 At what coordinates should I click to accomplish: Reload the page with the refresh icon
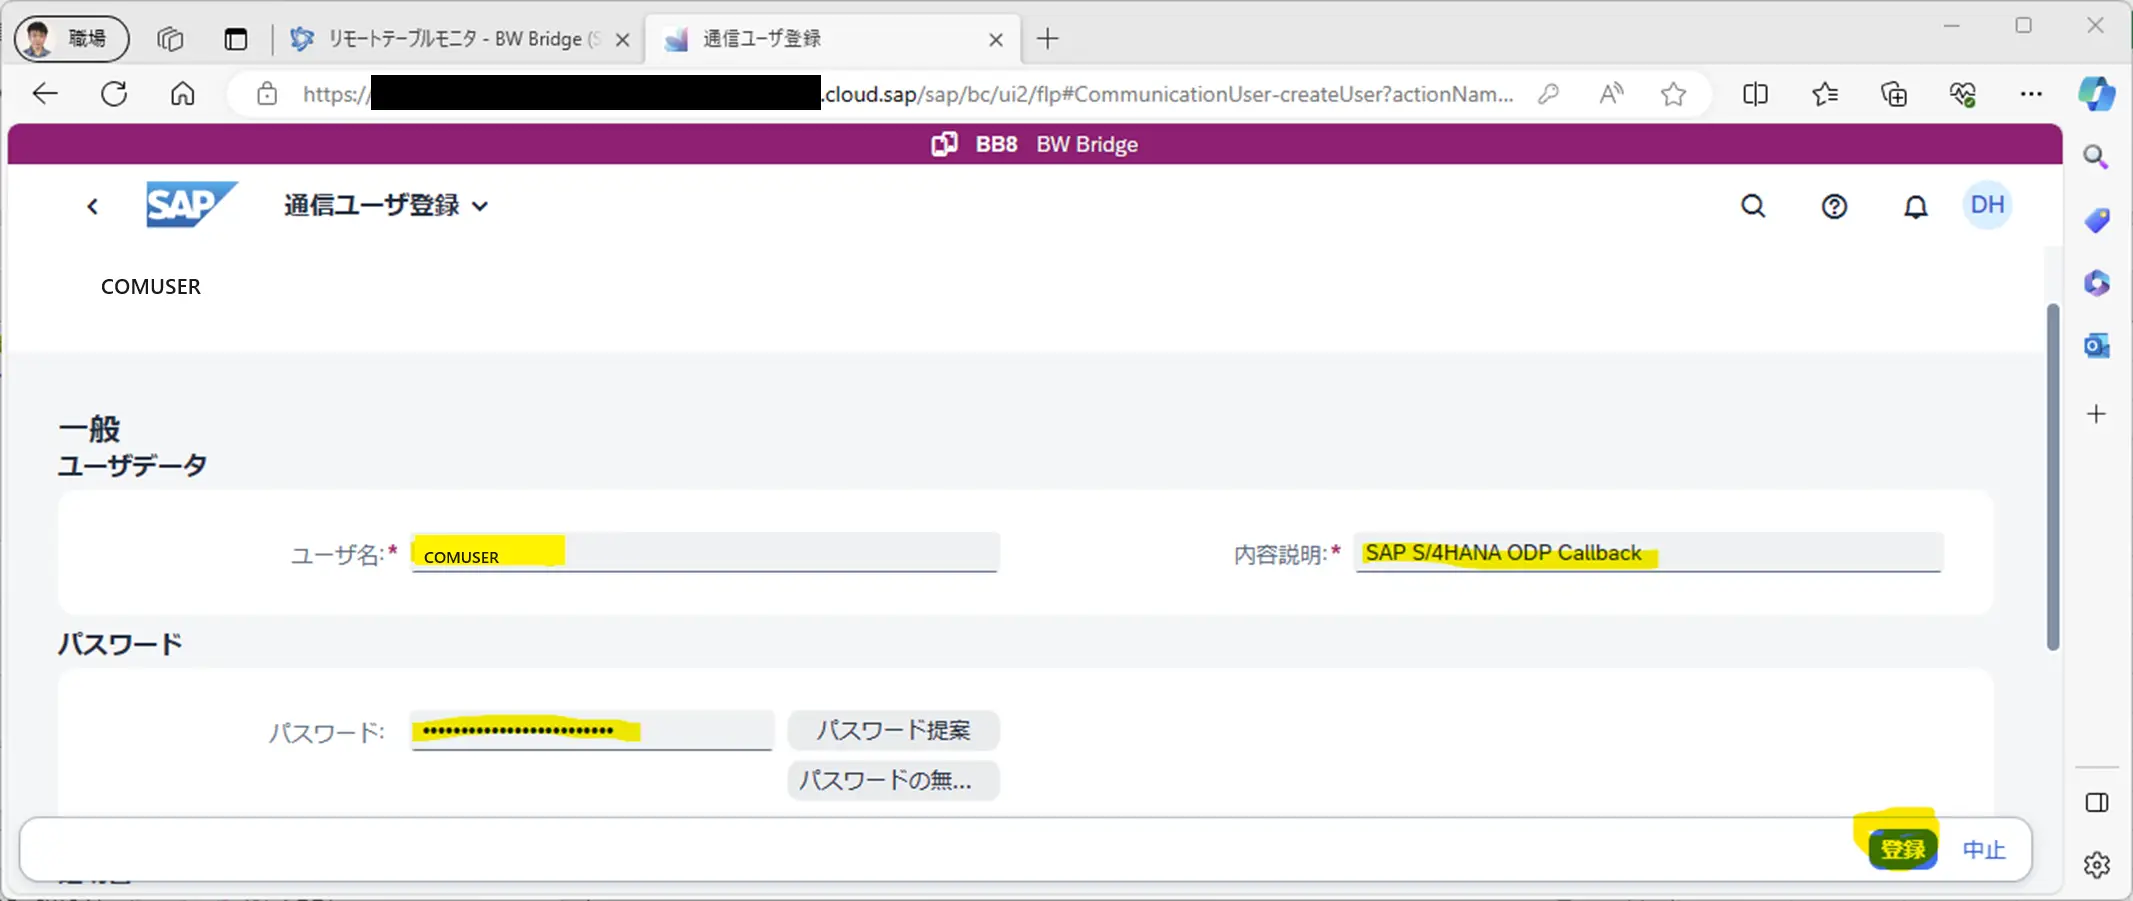pos(114,94)
